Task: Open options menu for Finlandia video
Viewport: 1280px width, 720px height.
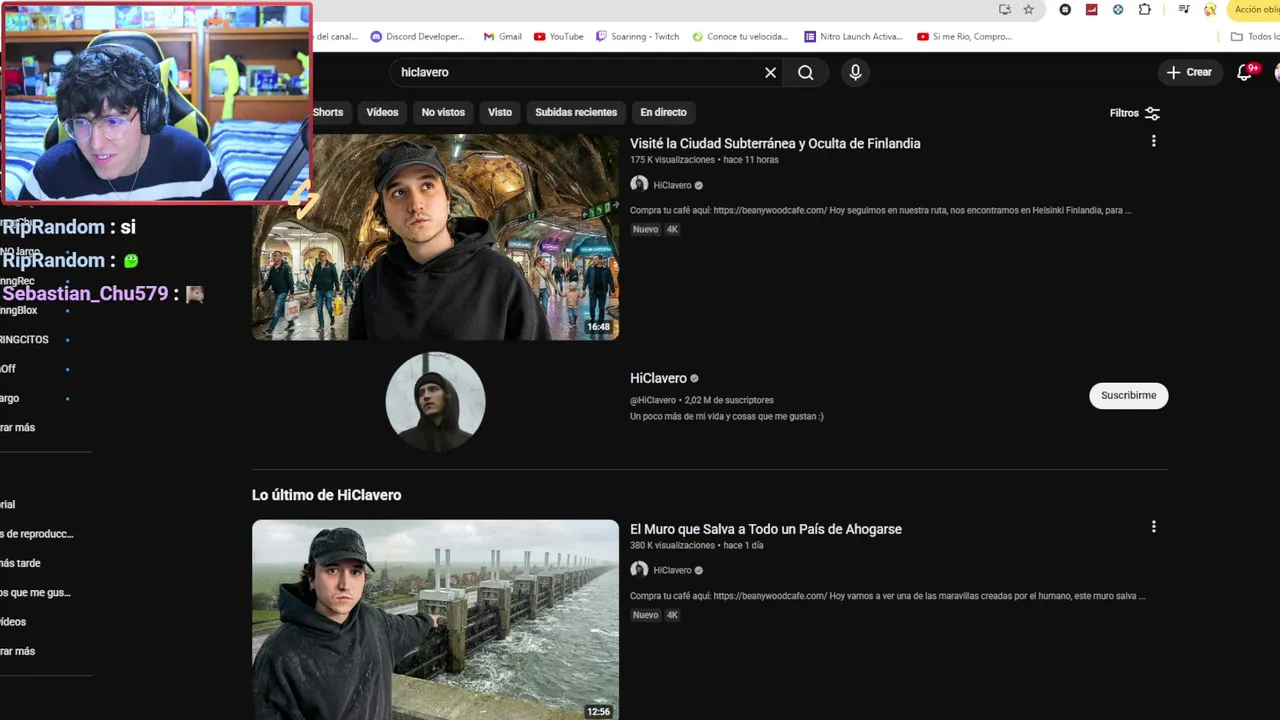Action: point(1153,141)
